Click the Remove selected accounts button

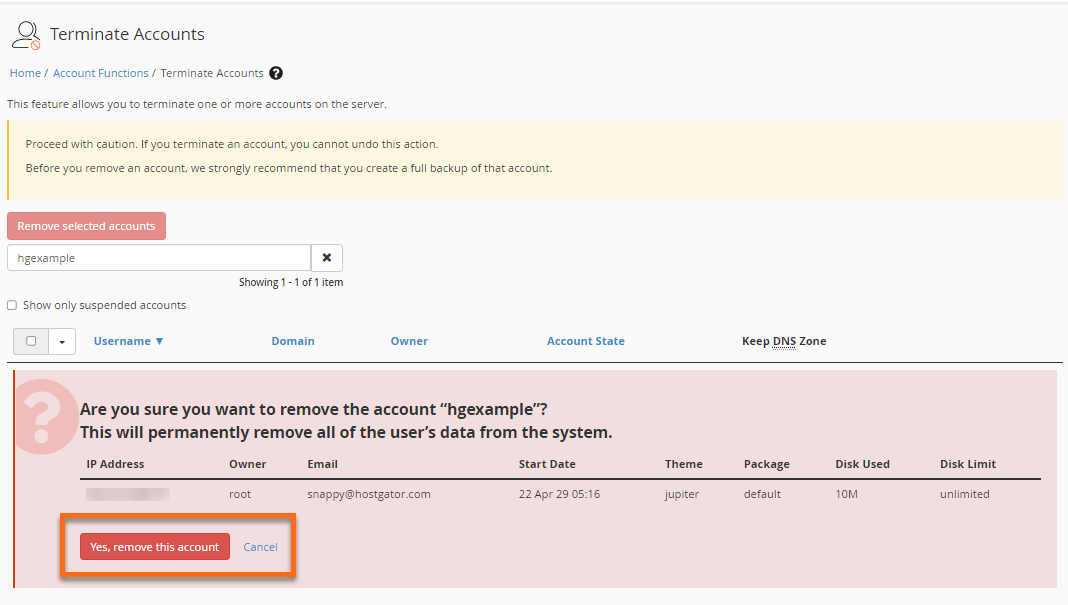pos(86,225)
